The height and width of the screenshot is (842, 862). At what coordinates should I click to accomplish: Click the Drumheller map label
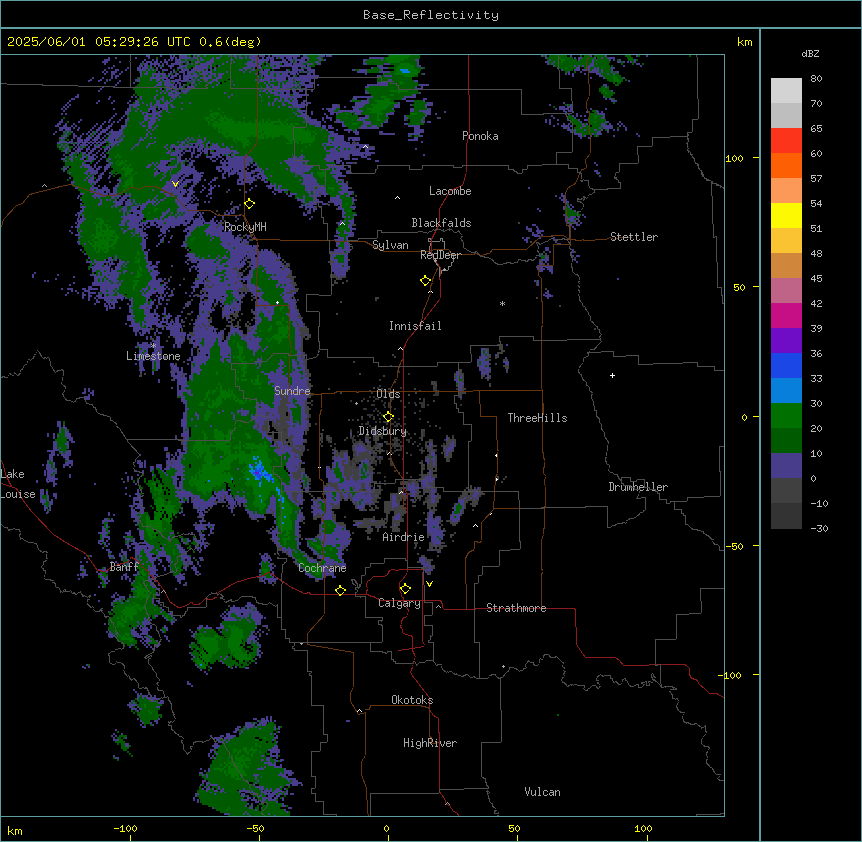click(638, 487)
